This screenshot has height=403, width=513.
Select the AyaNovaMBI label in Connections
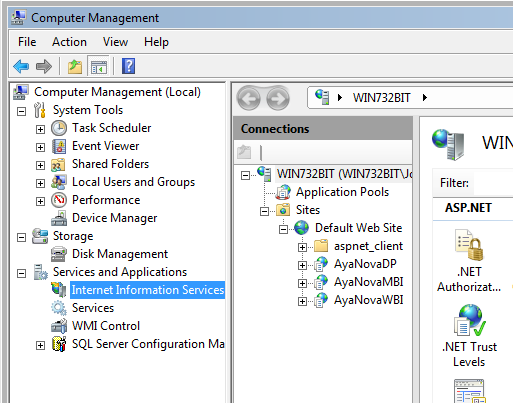coord(369,282)
